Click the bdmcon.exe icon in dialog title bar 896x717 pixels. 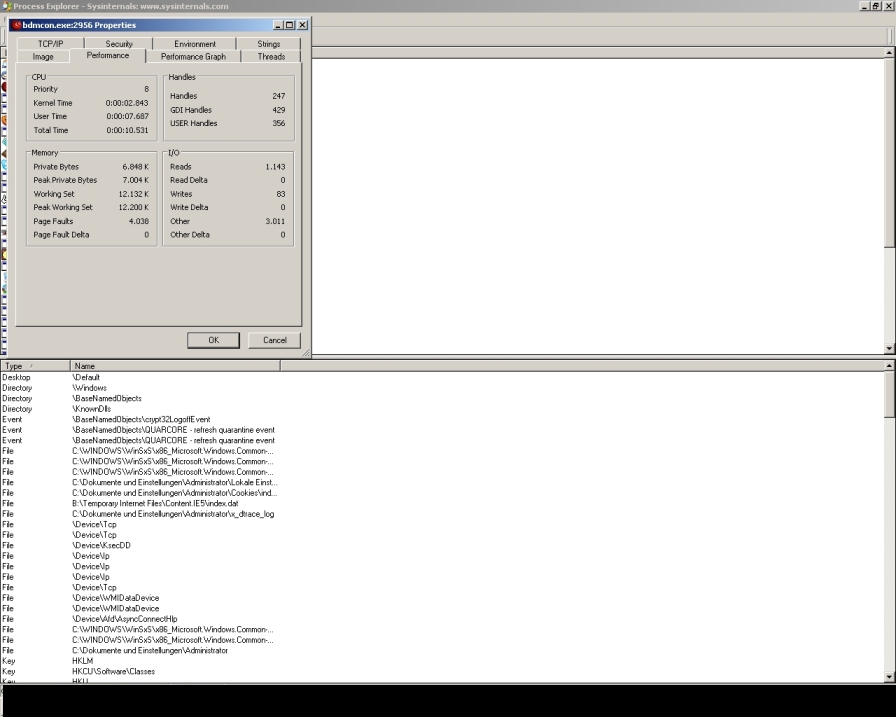point(17,25)
